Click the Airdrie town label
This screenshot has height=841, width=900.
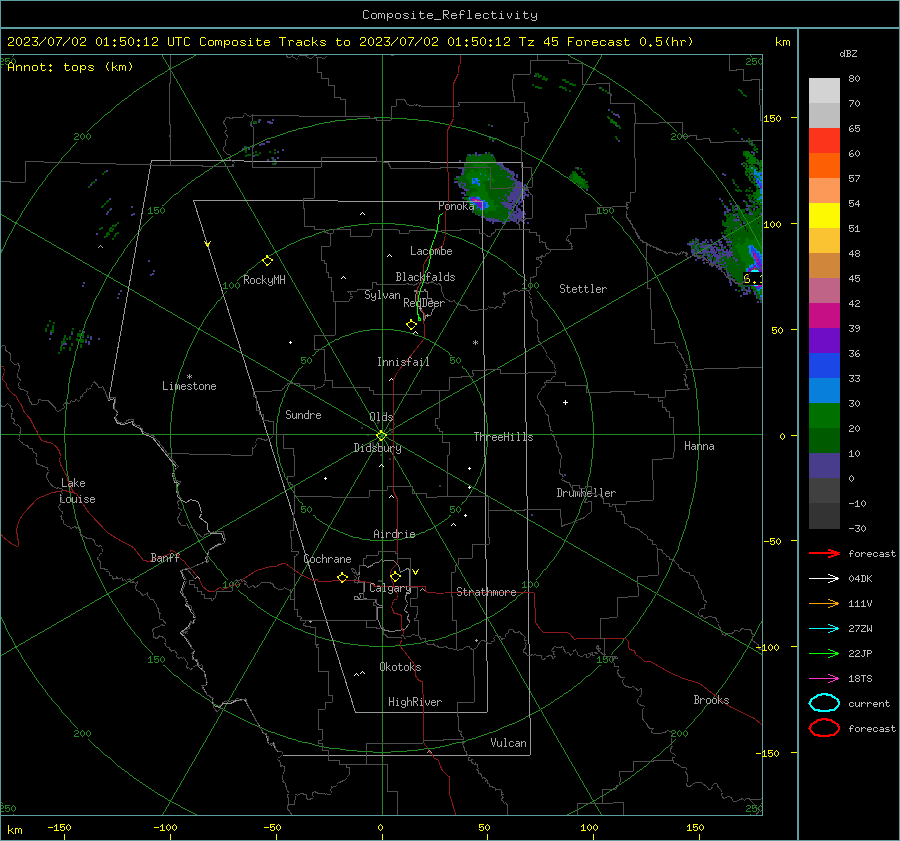[x=394, y=534]
